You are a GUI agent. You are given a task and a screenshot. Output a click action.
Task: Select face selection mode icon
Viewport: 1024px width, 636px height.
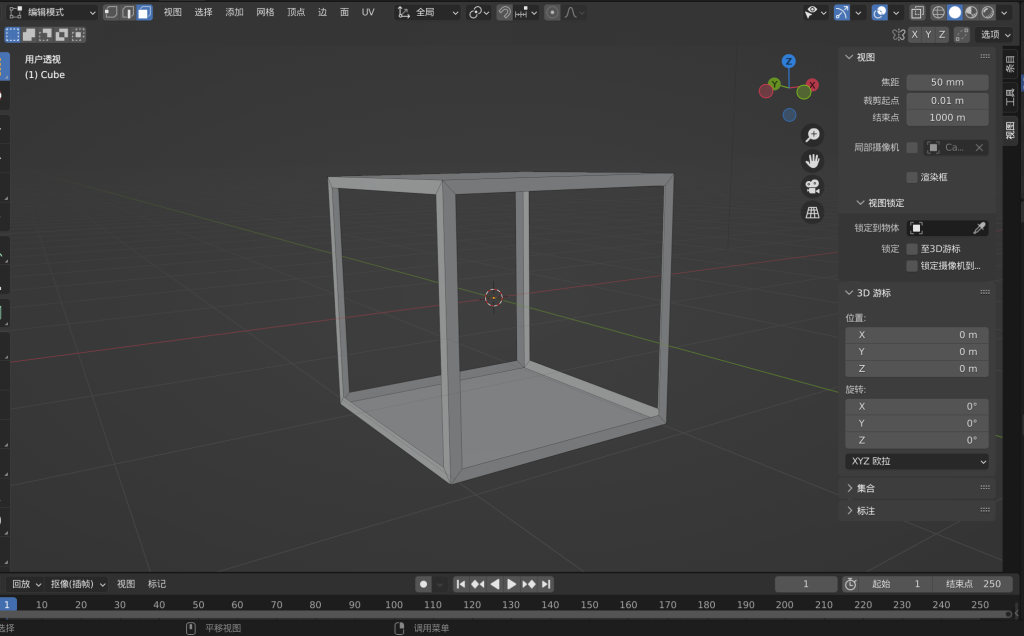pos(145,12)
